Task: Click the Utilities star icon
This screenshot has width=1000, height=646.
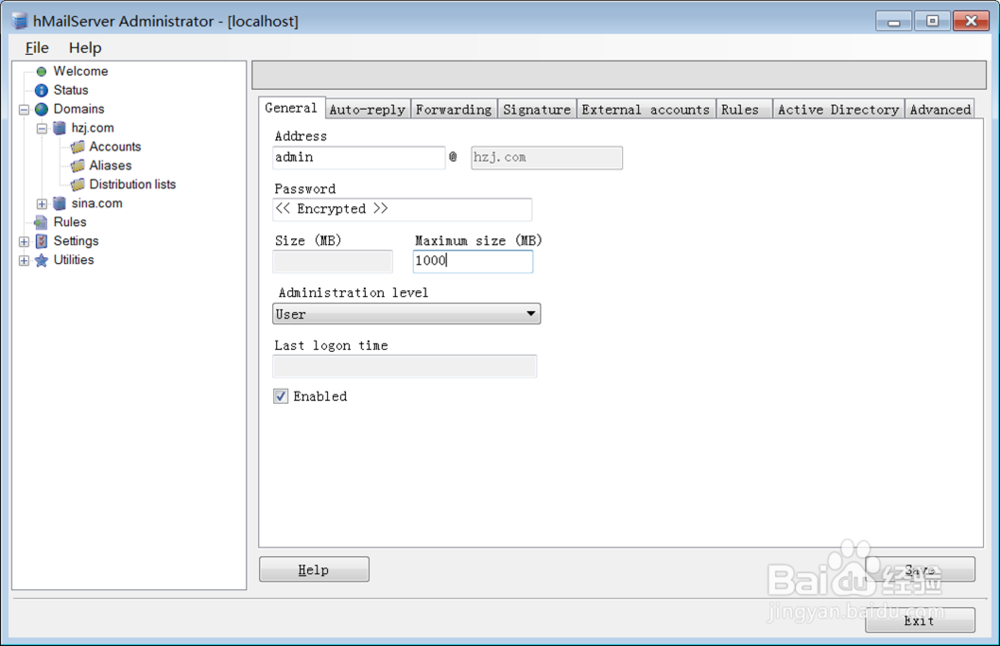Action: (x=41, y=260)
